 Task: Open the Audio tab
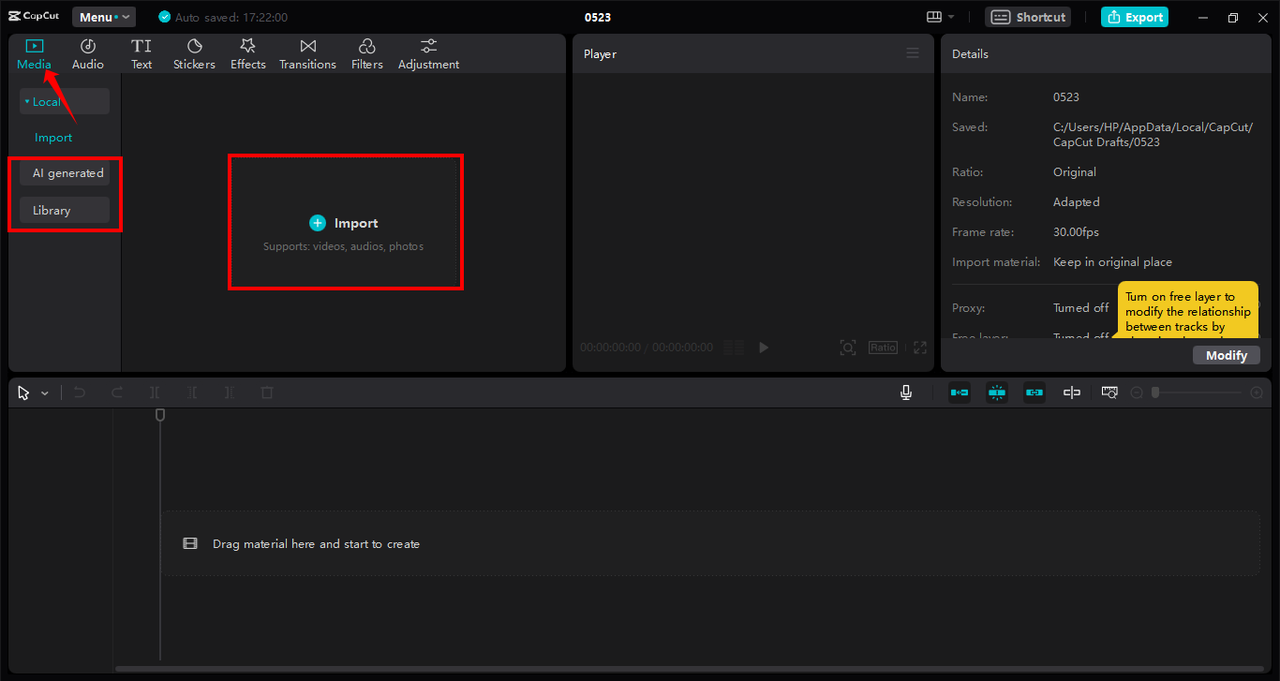pos(88,54)
